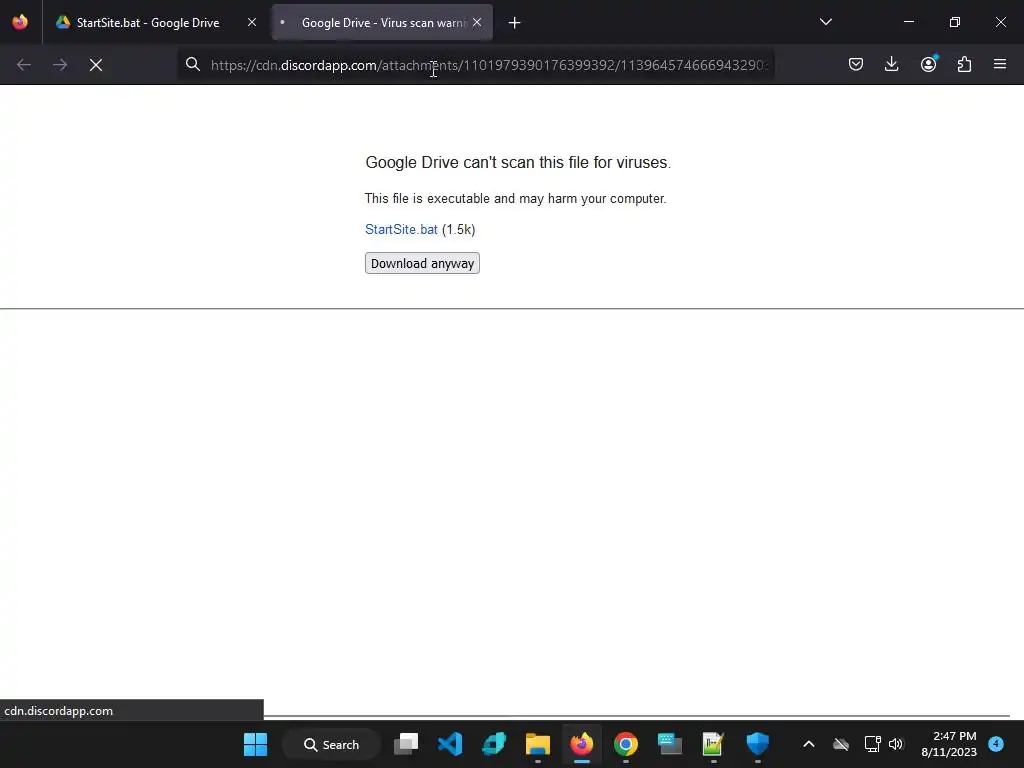The image size is (1024, 768).
Task: Click the OneDrive cloud tray icon
Action: tap(841, 744)
